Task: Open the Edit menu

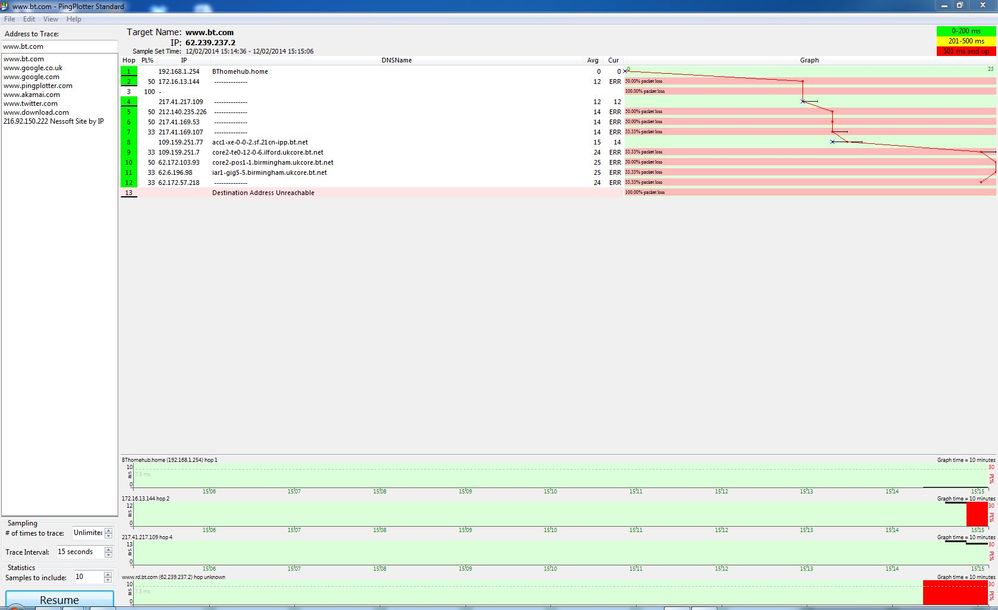Action: point(29,19)
